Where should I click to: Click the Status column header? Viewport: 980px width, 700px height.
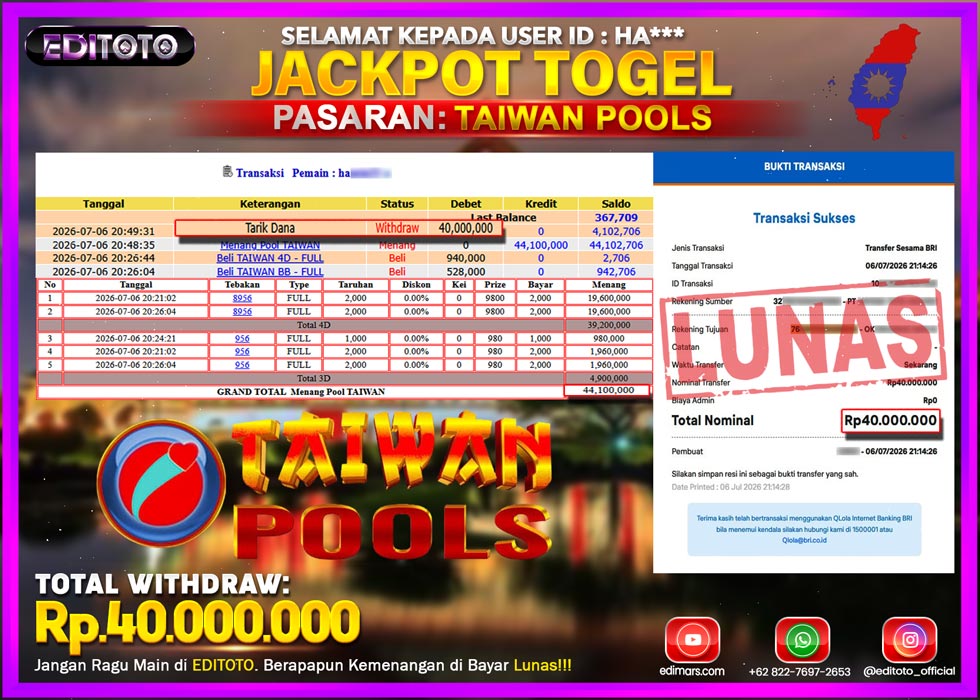(x=398, y=204)
